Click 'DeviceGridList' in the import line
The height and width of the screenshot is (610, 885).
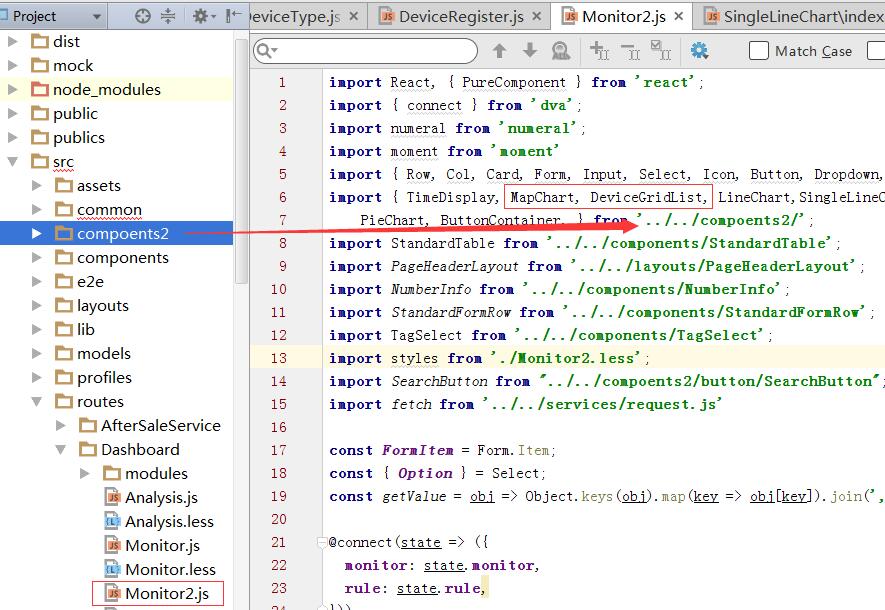645,197
